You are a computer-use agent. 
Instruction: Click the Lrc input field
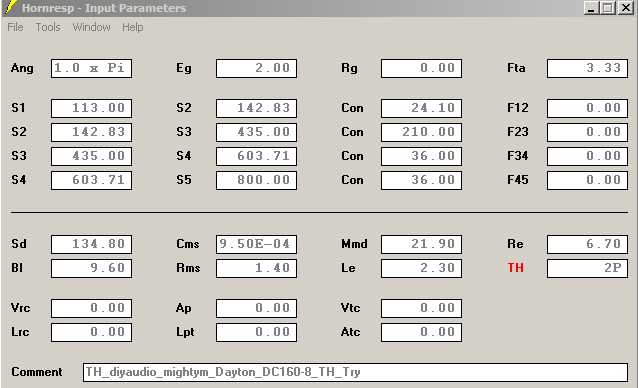click(x=92, y=332)
